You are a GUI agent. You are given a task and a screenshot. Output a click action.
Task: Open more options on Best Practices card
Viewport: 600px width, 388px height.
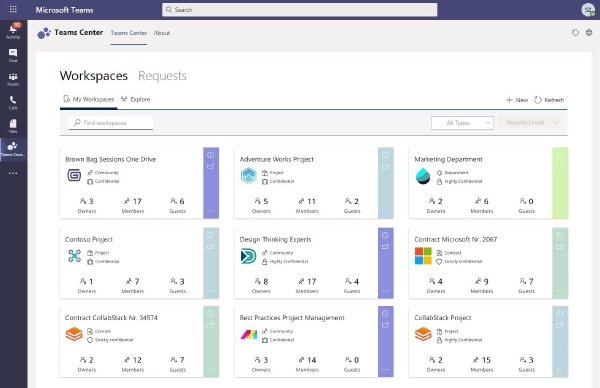point(385,370)
